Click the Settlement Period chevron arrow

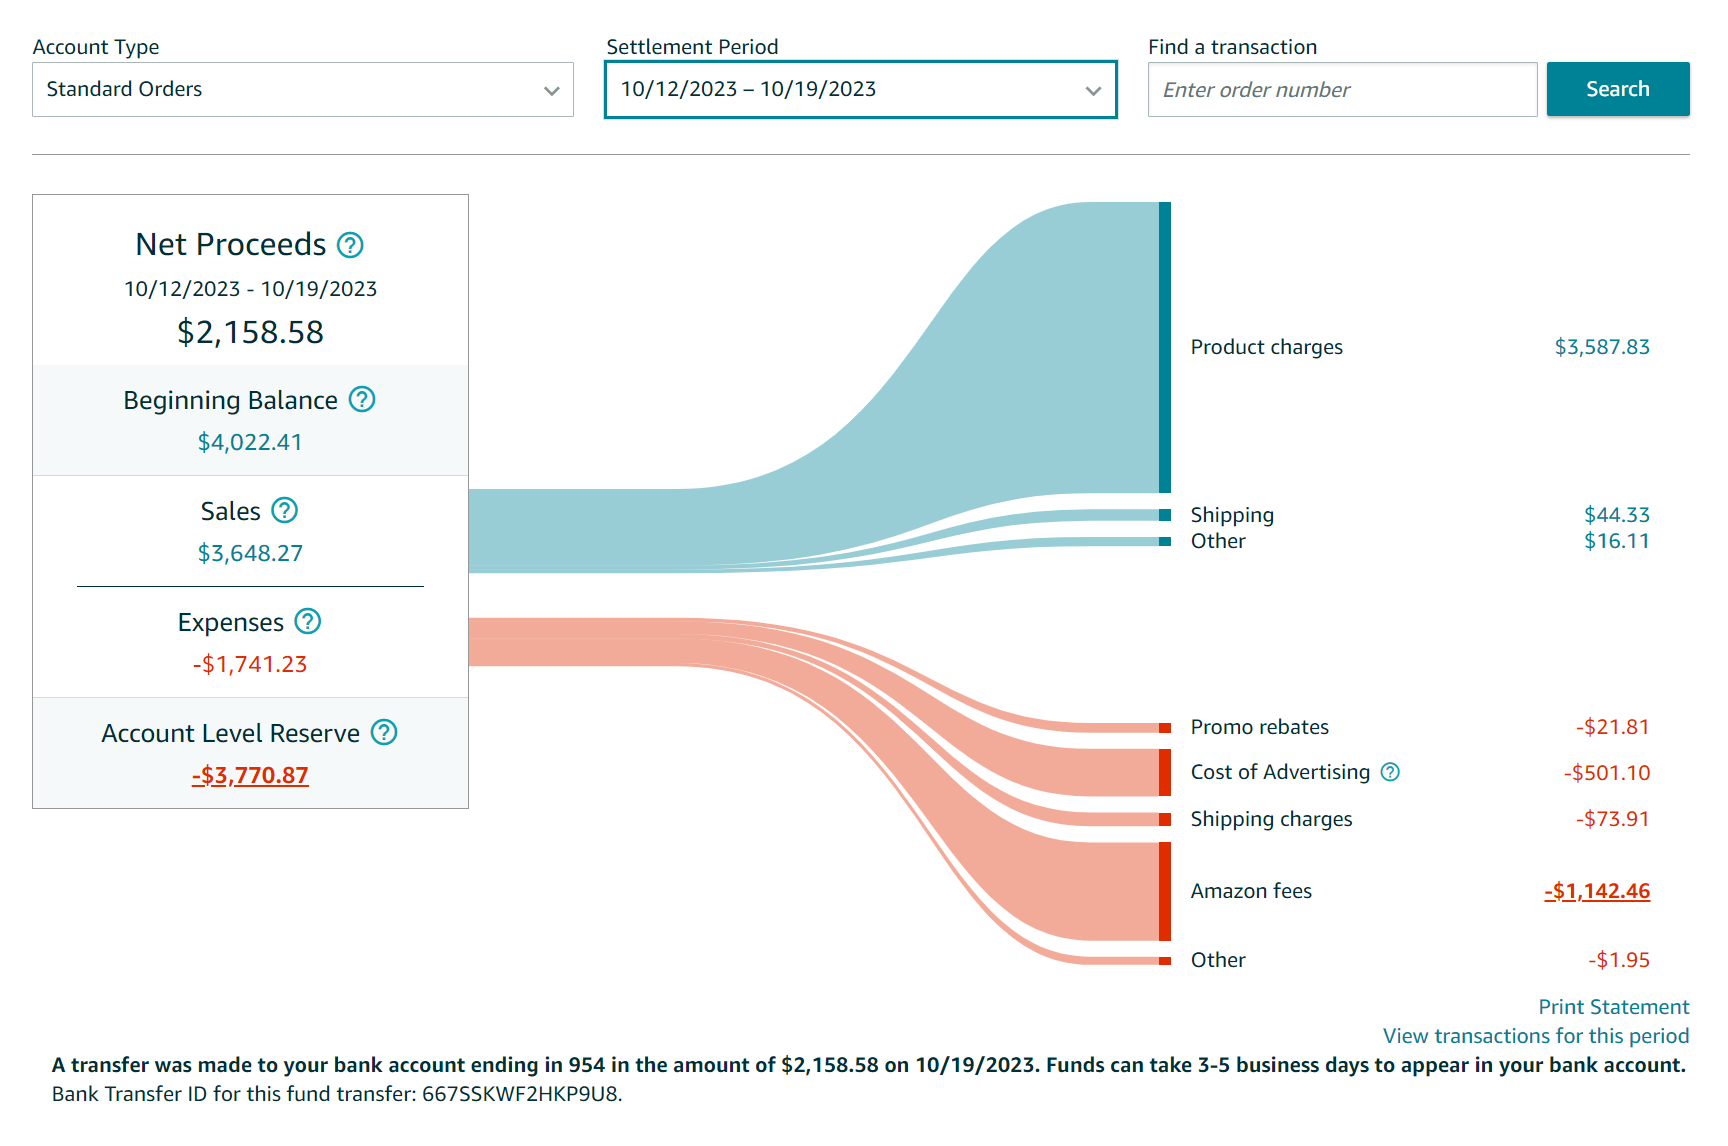click(x=1093, y=91)
